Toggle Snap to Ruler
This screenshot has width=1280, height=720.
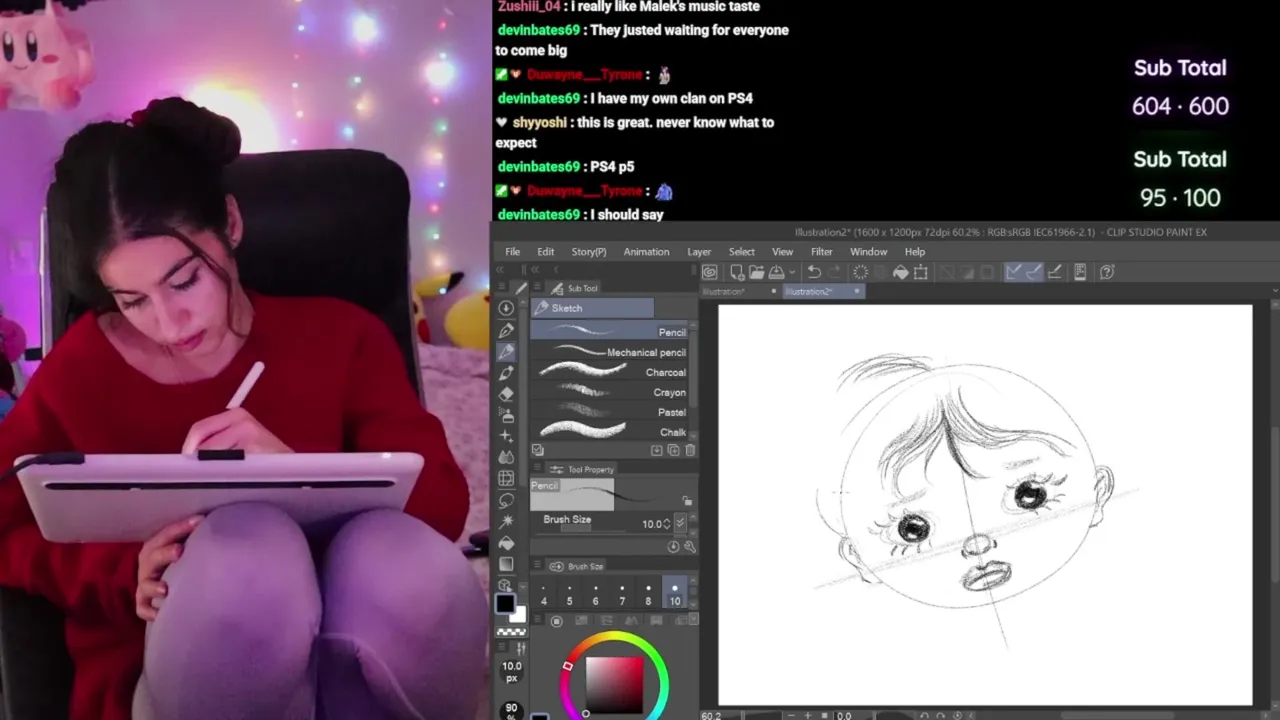pos(1012,272)
